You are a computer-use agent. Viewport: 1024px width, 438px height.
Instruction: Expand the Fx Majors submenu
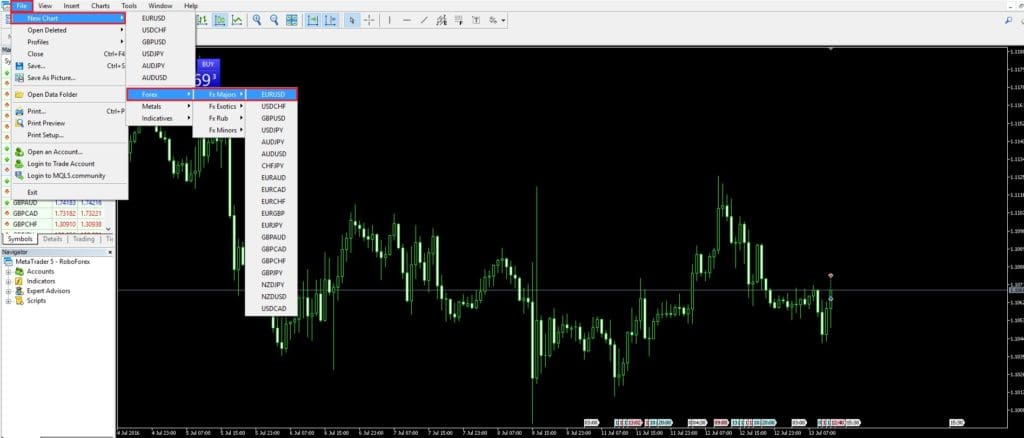click(x=219, y=95)
